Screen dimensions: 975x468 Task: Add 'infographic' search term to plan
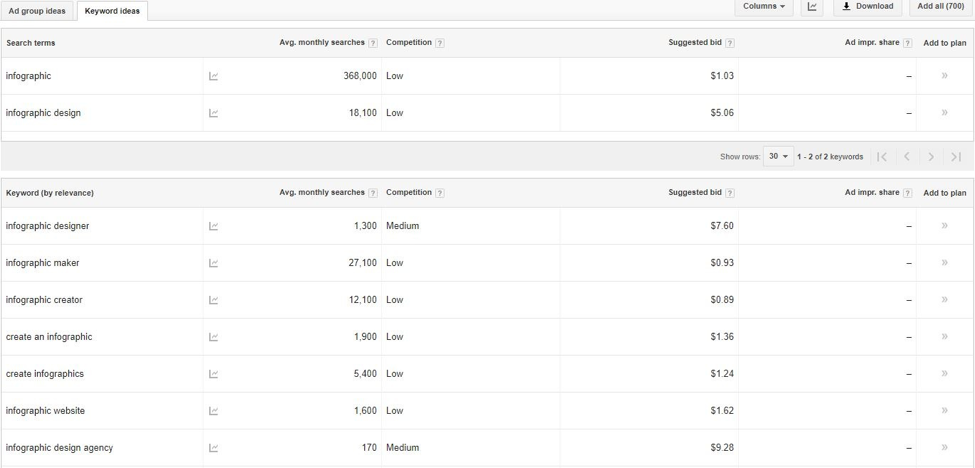[944, 76]
